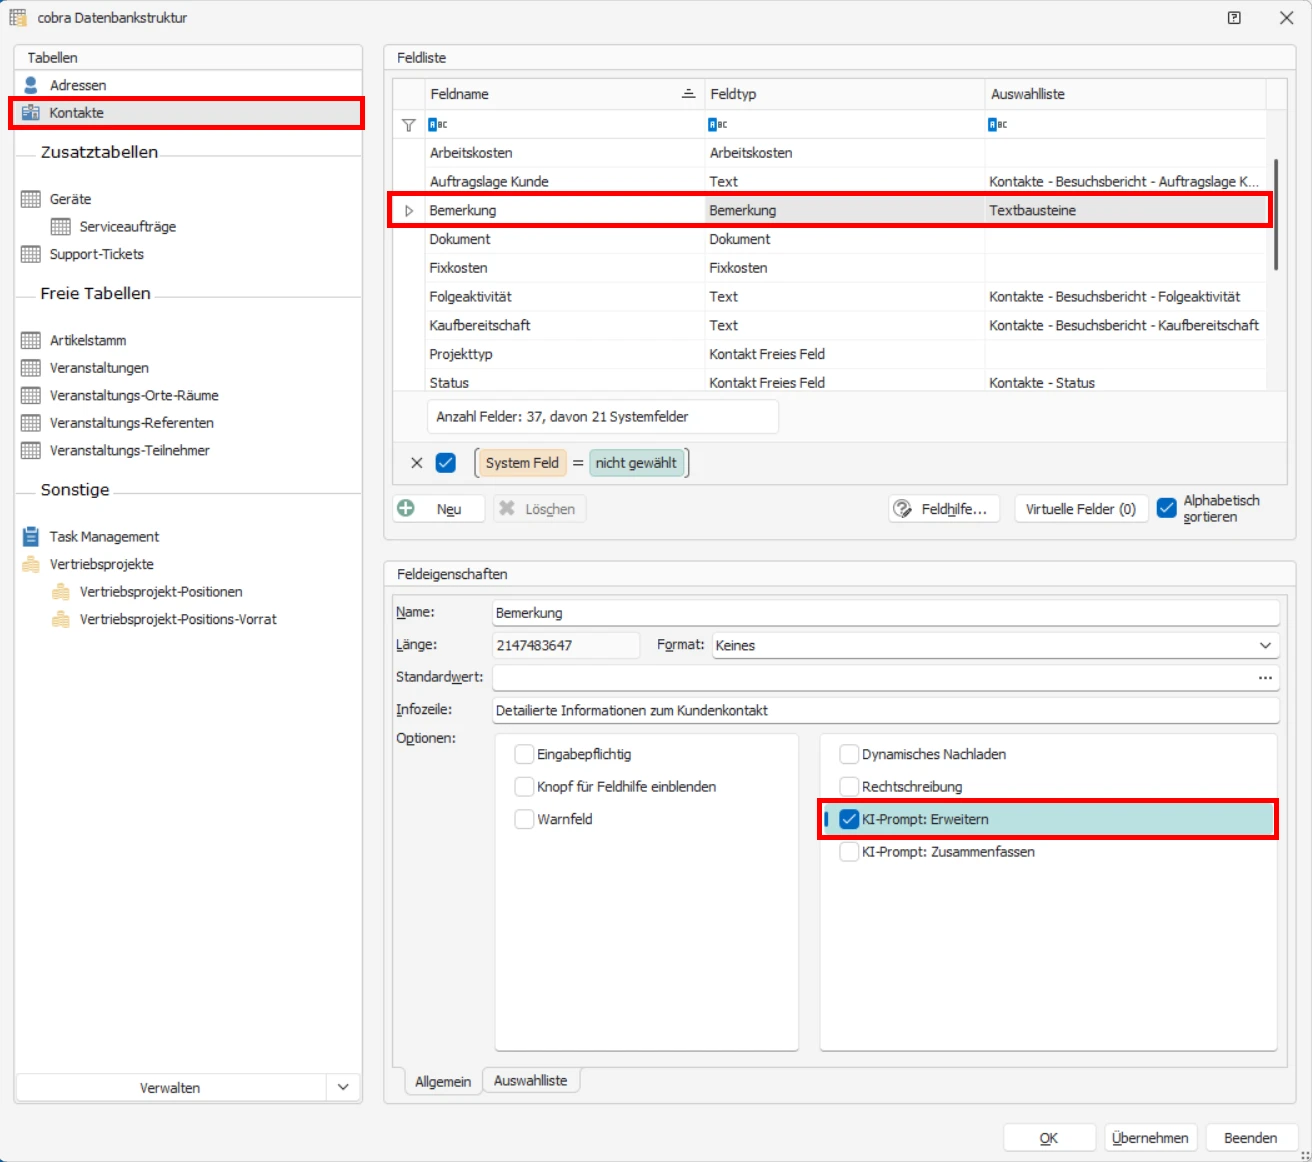Viewport: 1312px width, 1162px height.
Task: Open the Format dropdown
Action: pos(1265,645)
